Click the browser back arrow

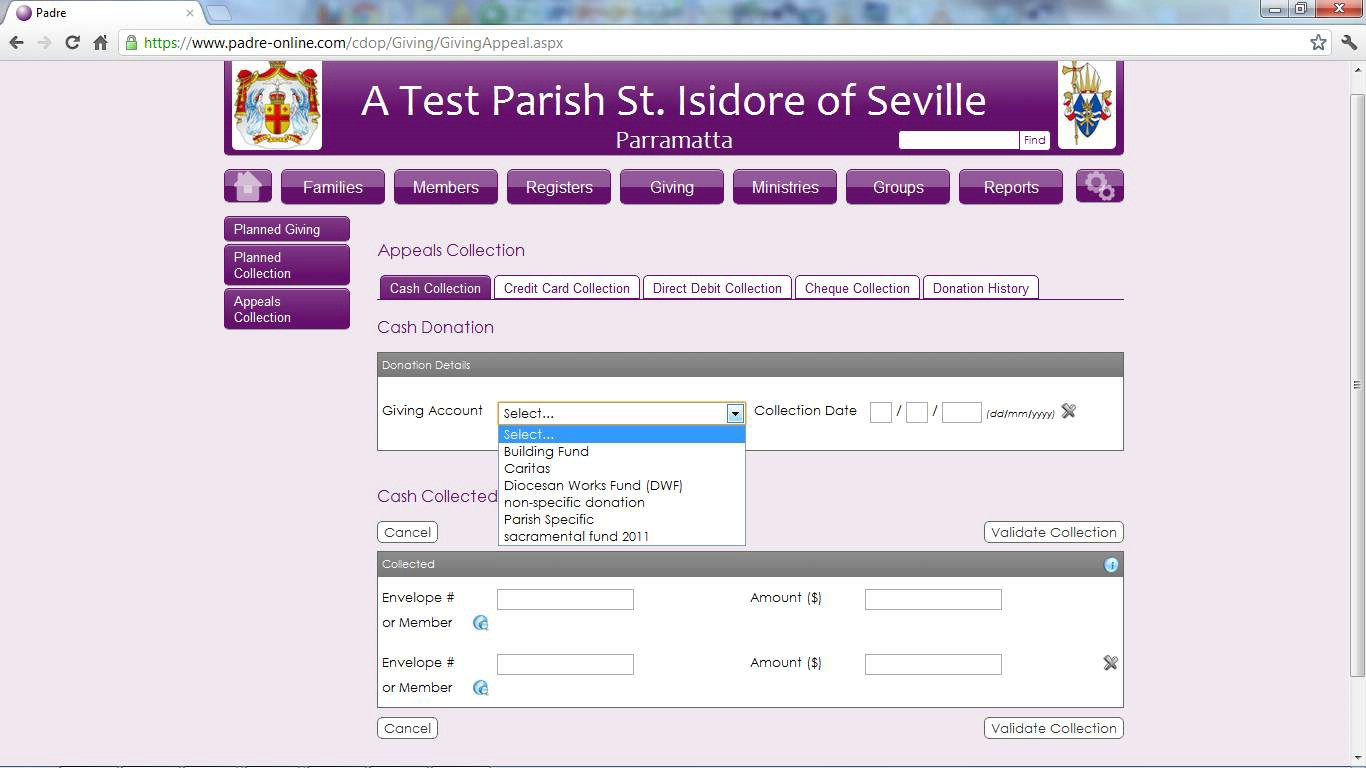tap(16, 43)
